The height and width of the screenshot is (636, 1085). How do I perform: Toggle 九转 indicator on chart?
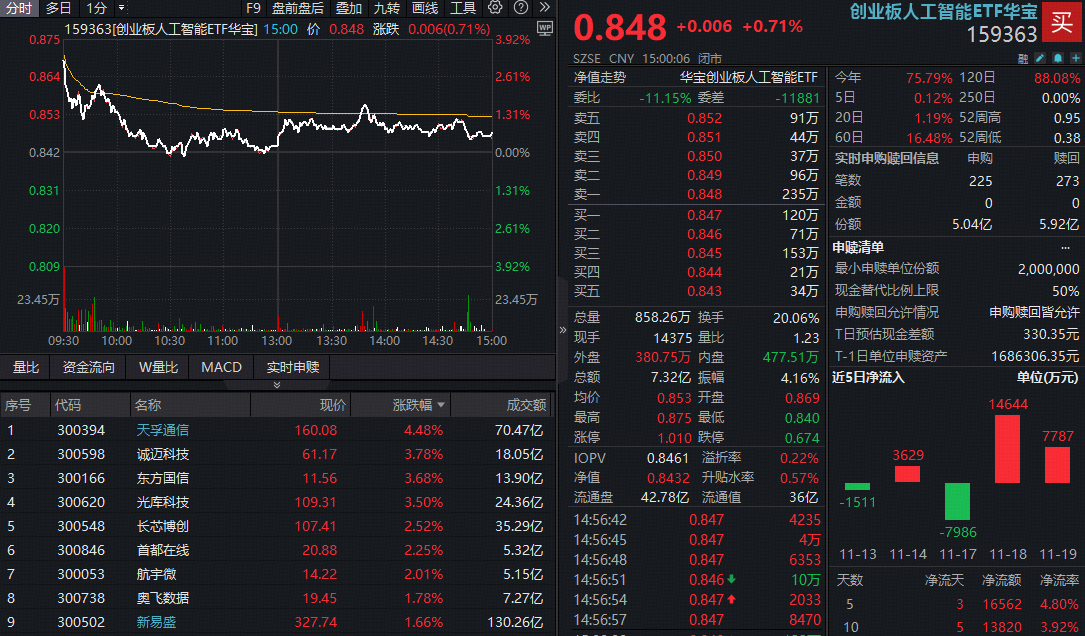tap(387, 8)
